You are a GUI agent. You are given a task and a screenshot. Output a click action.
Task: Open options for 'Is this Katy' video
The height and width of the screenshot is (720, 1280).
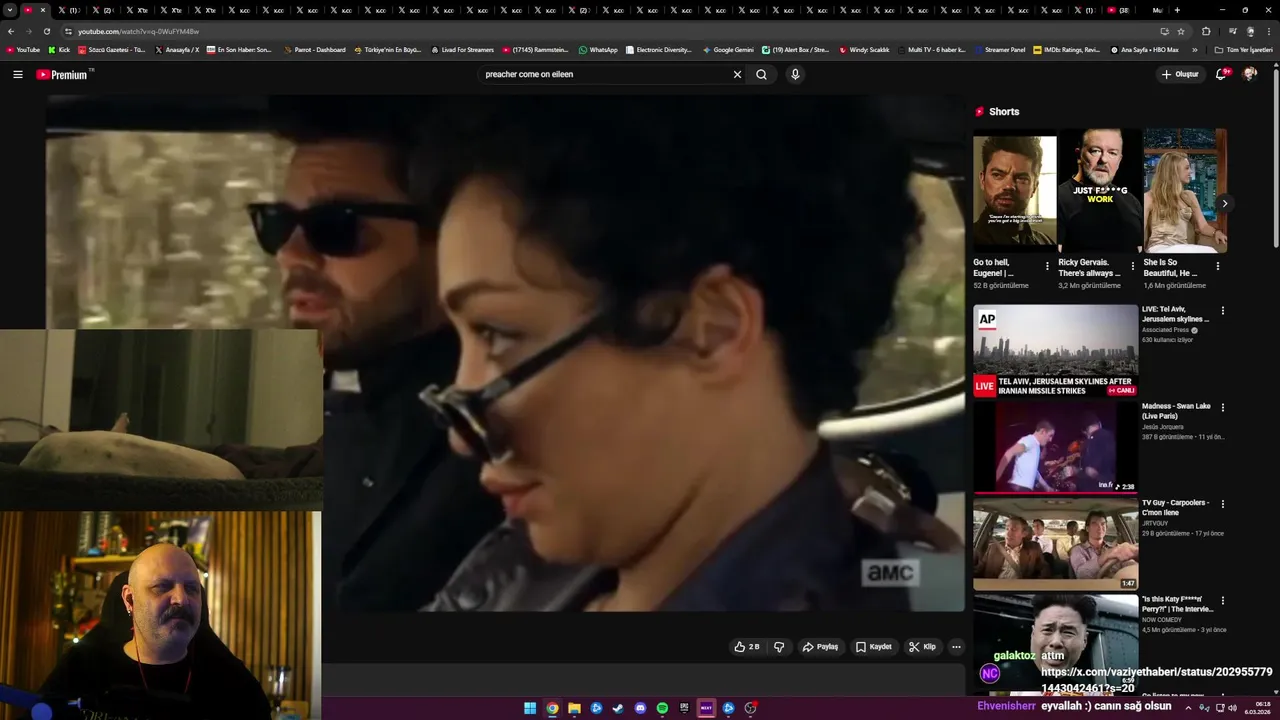1222,601
